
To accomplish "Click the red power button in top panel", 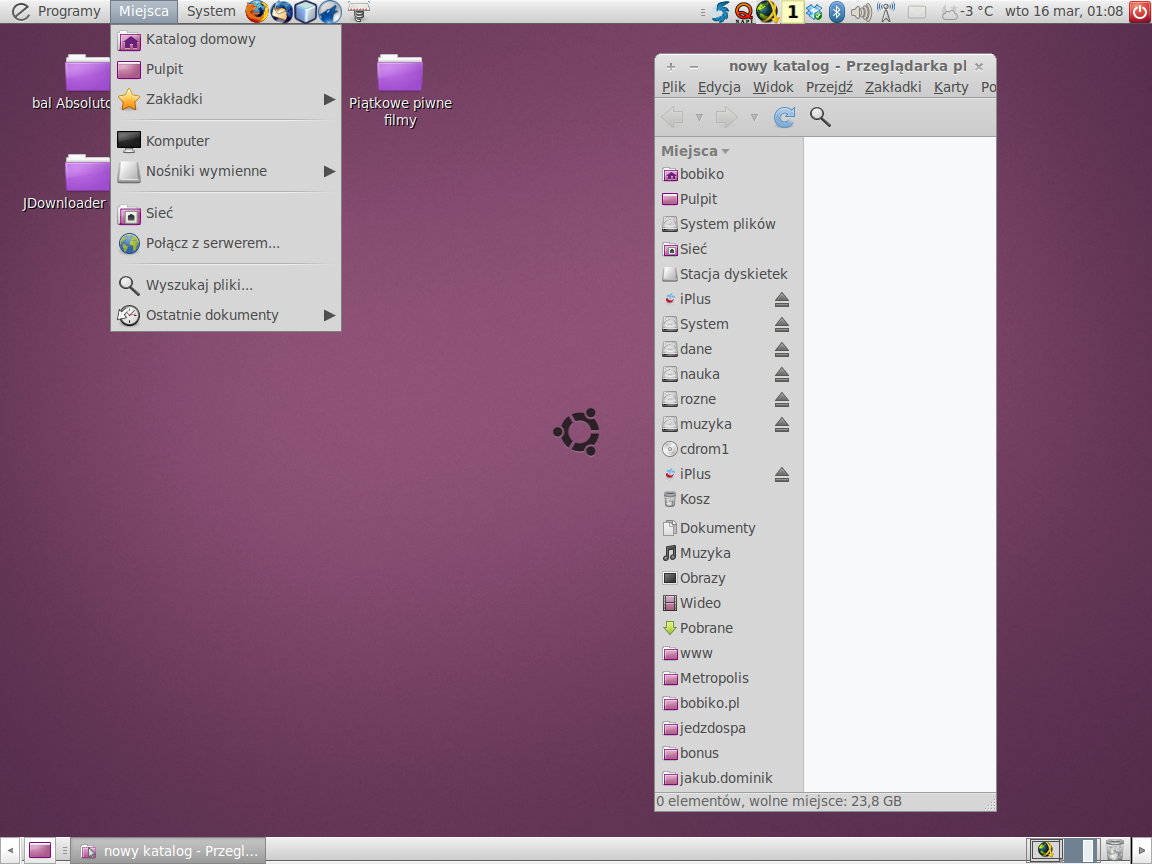I will pos(1140,12).
